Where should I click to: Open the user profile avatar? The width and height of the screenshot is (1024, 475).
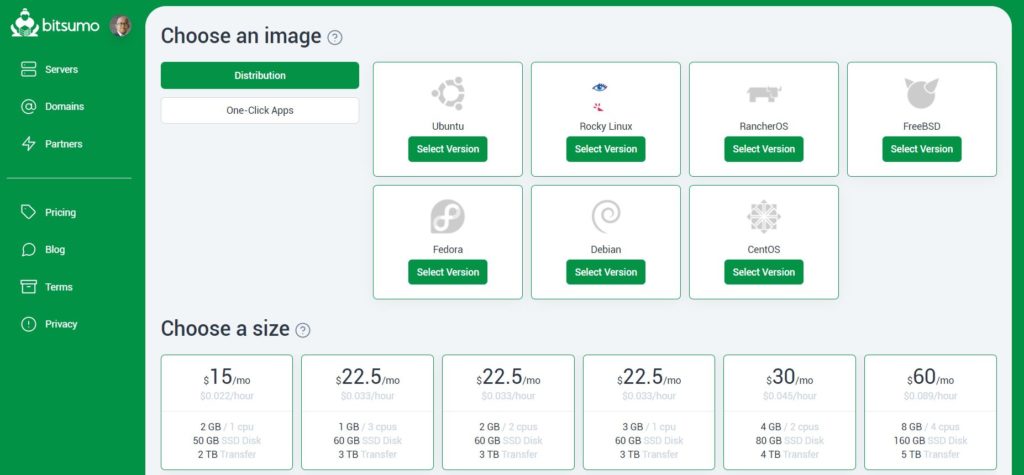click(120, 25)
